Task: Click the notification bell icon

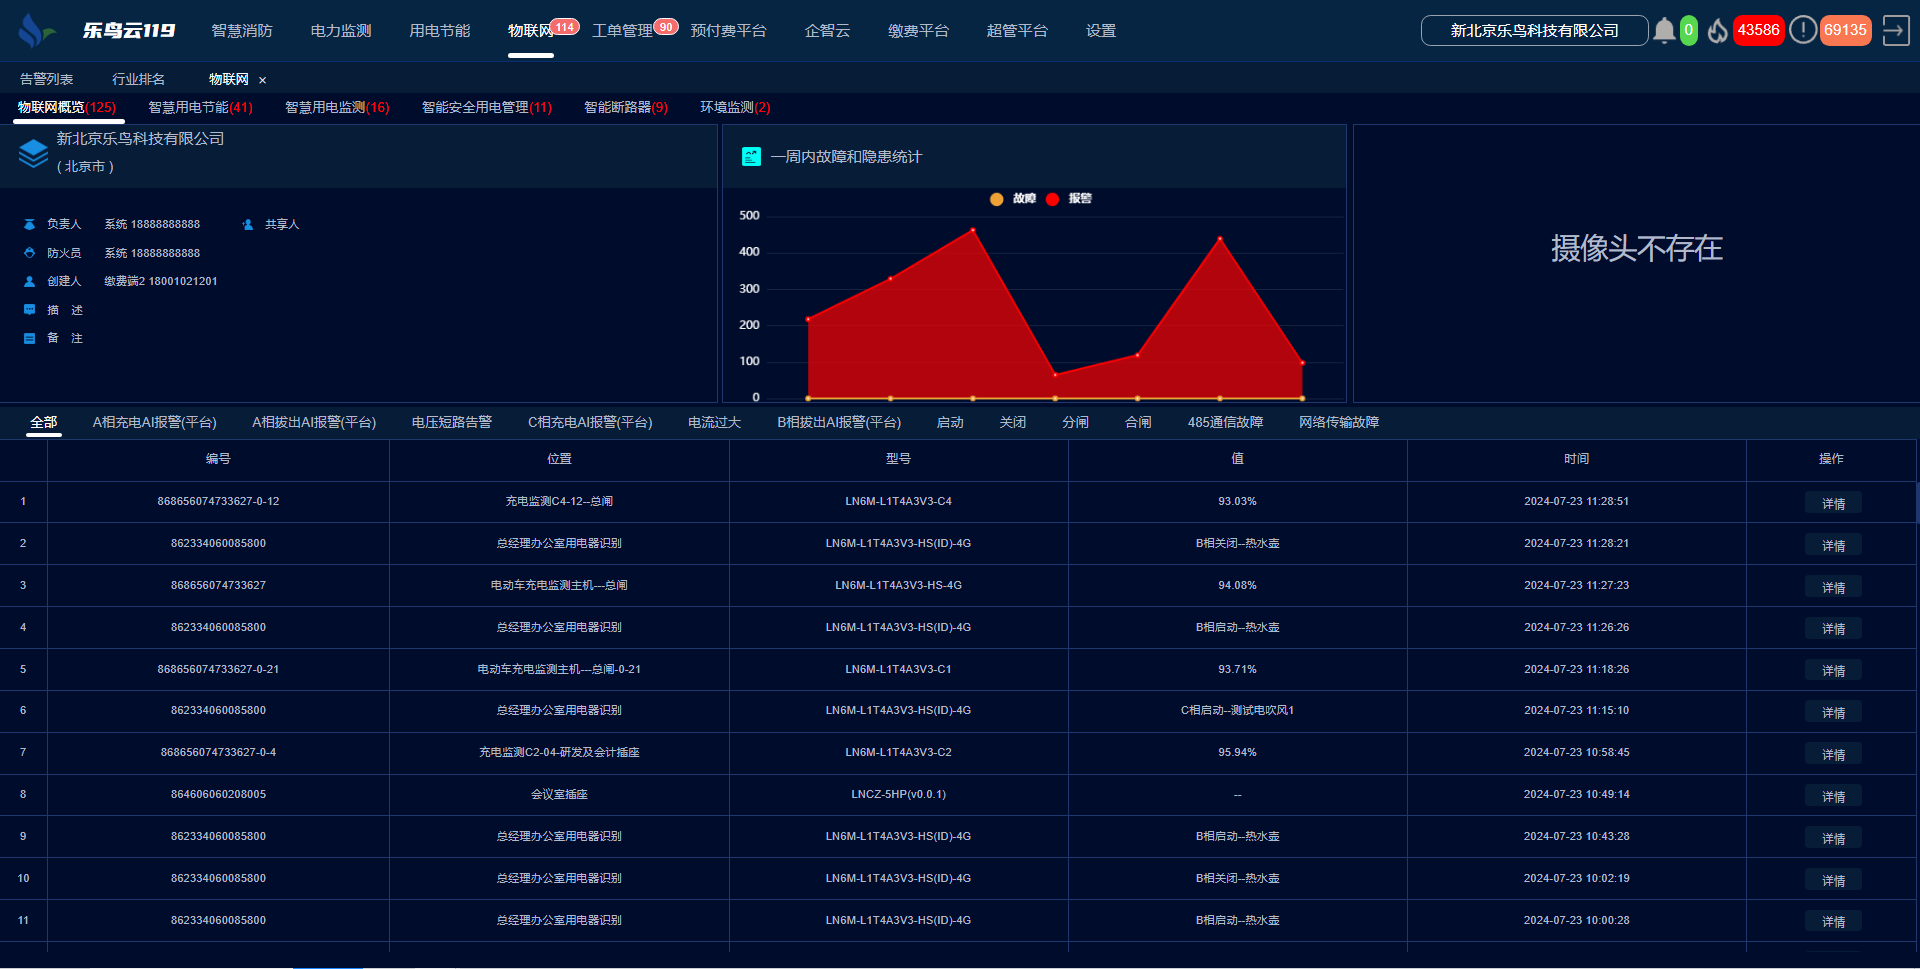Action: coord(1664,31)
